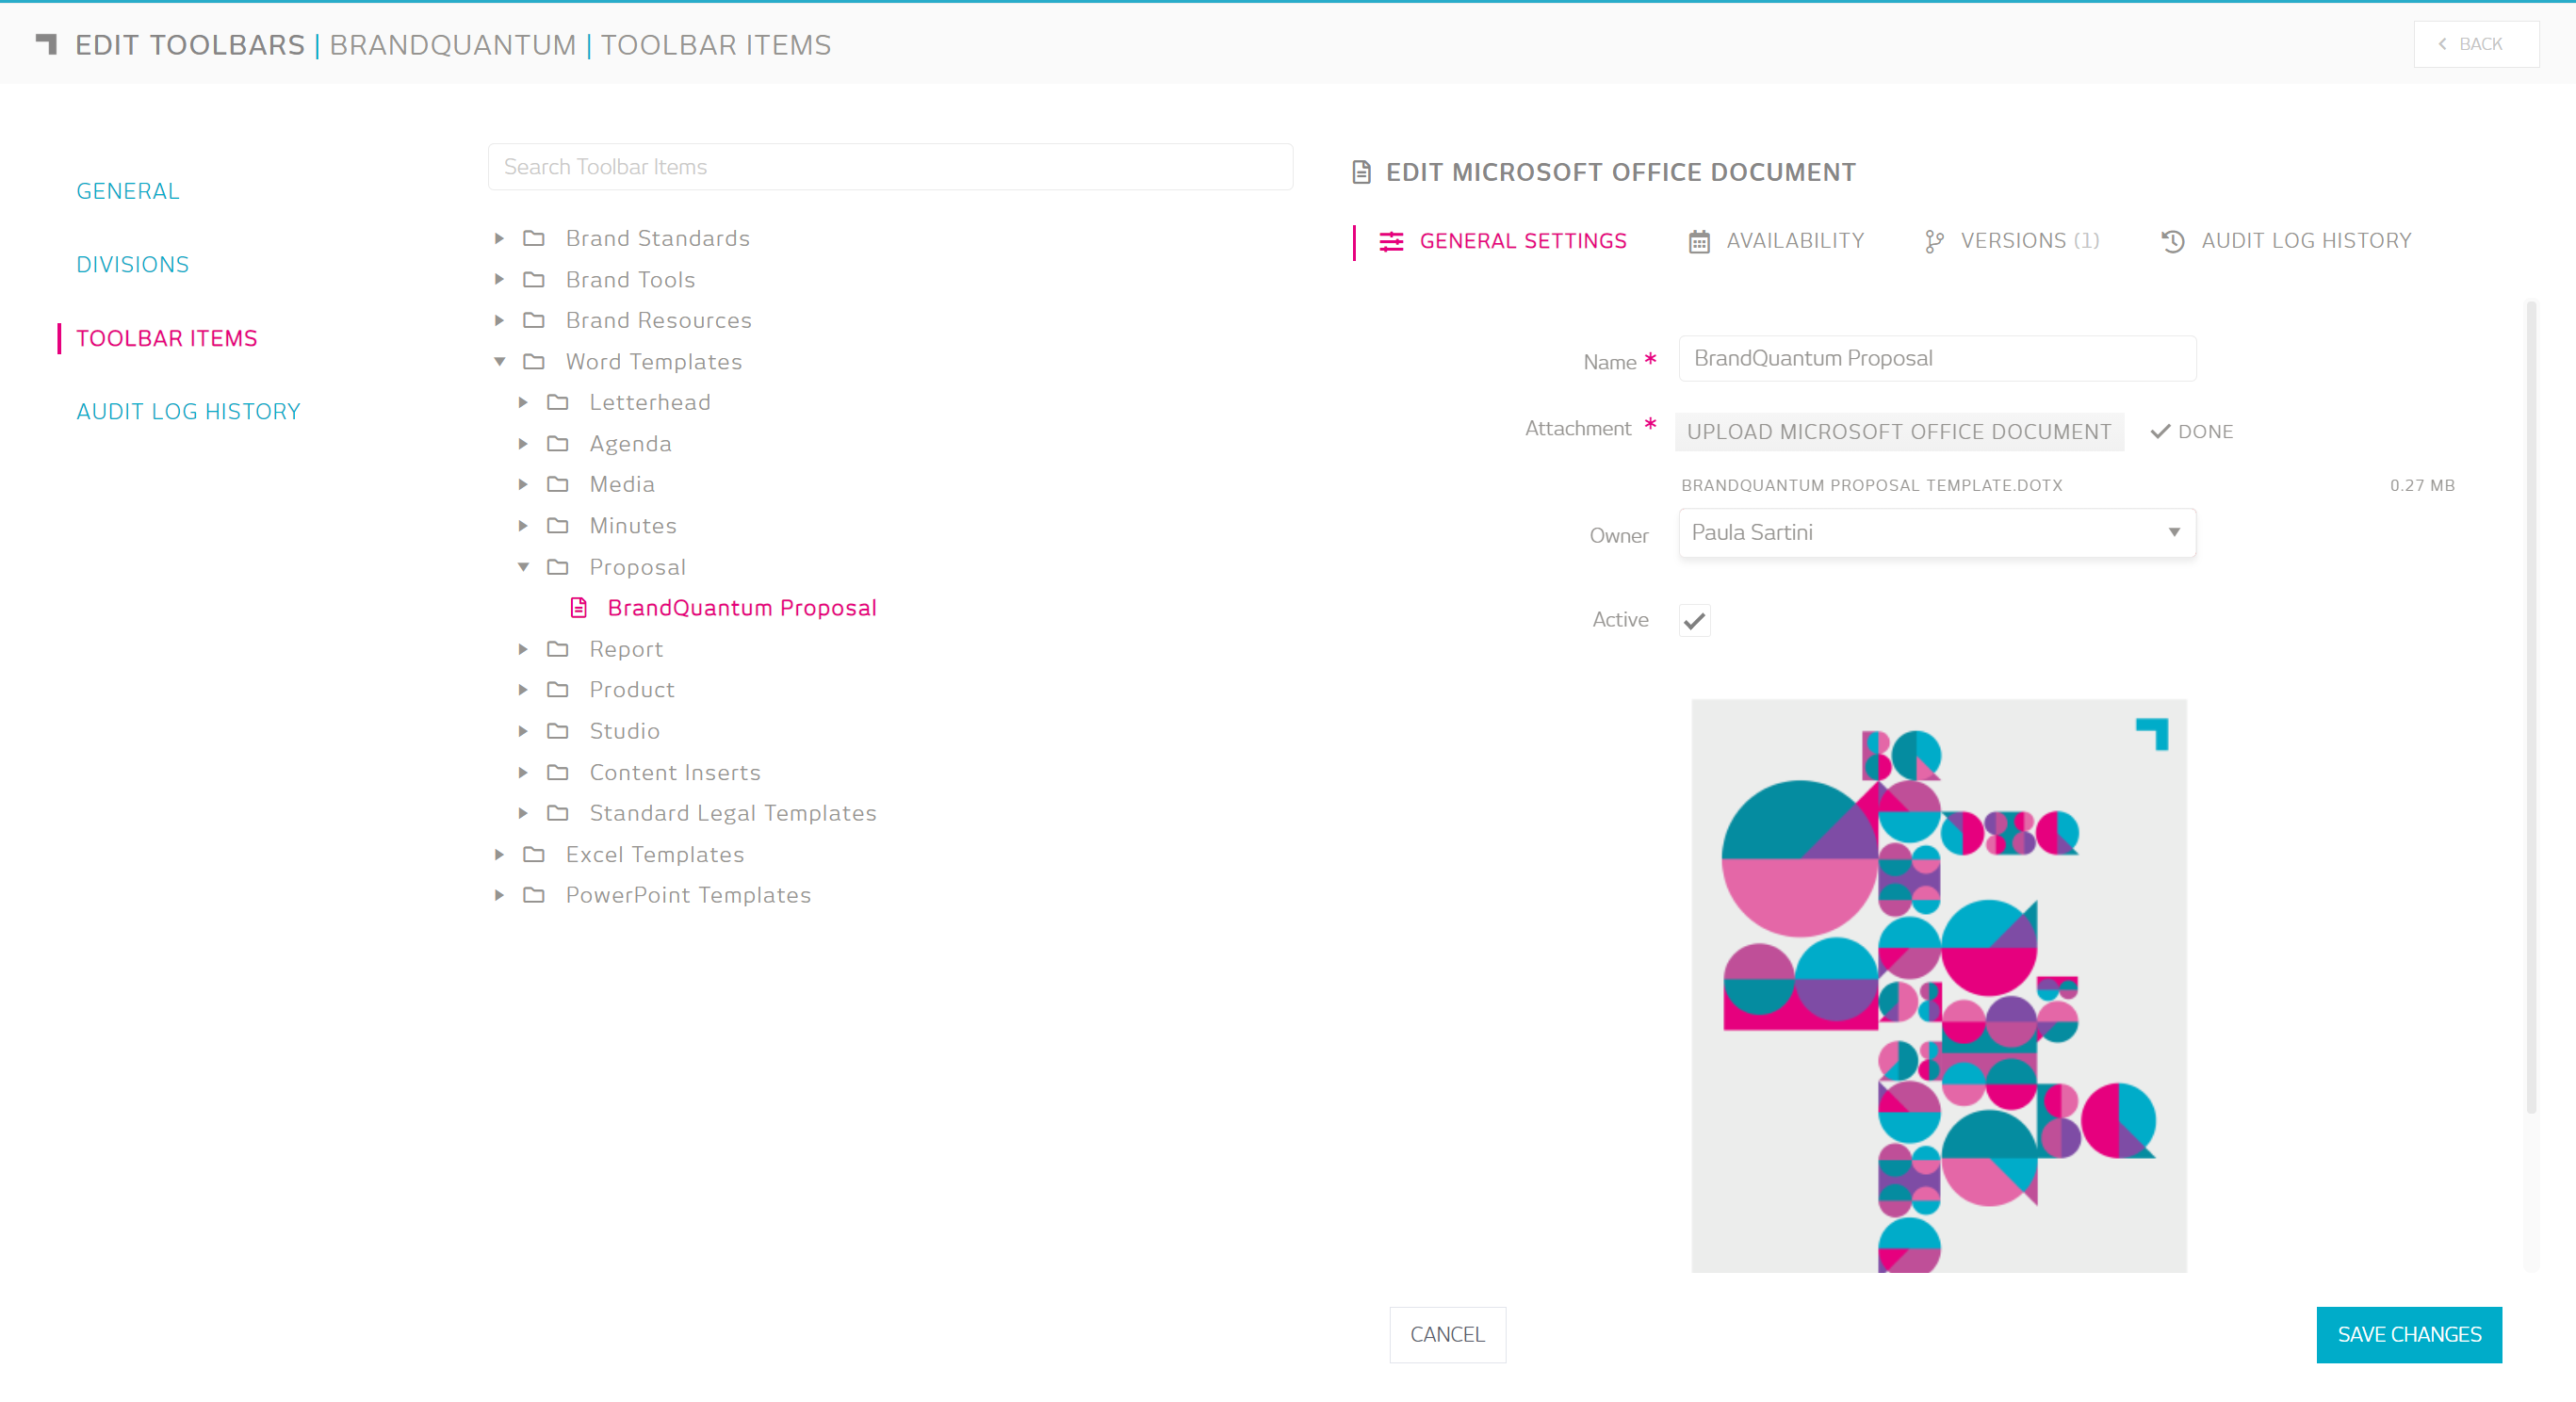Uncheck the Active checkbox

click(1694, 620)
